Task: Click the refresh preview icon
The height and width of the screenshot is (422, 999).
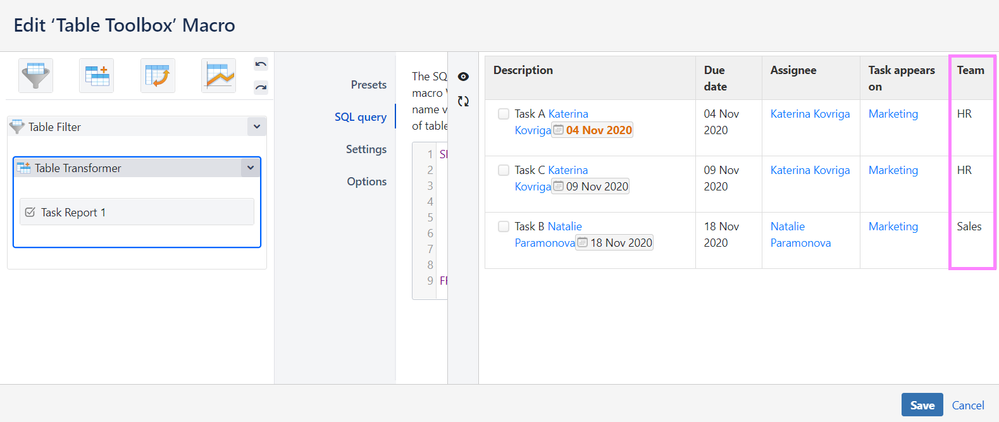Action: 463,101
